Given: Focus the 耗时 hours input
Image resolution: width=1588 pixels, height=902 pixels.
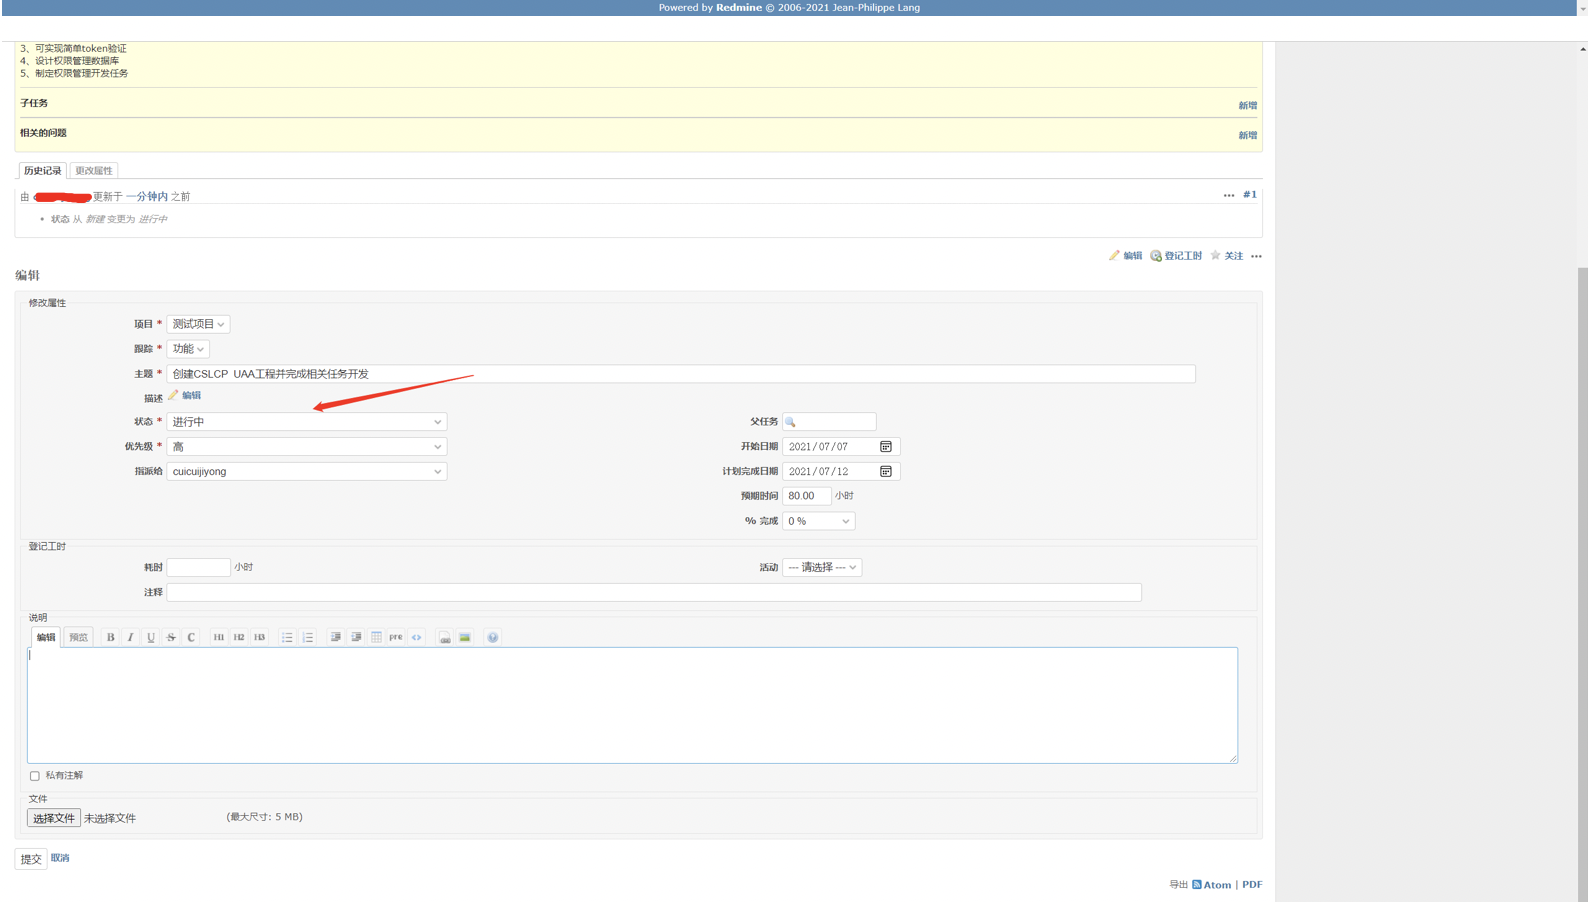Looking at the screenshot, I should click(198, 567).
